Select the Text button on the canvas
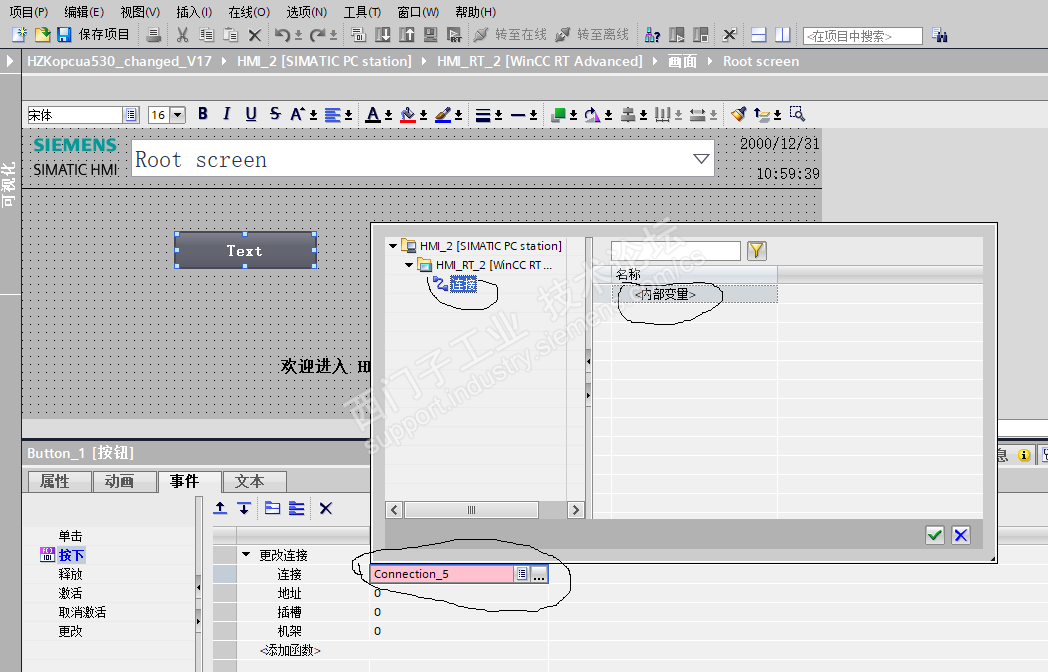The height and width of the screenshot is (672, 1048). pos(245,250)
